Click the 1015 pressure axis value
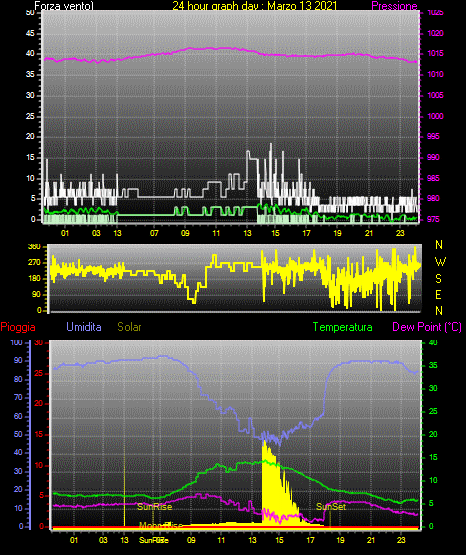Viewport: 466px width, 555px height. 435,53
